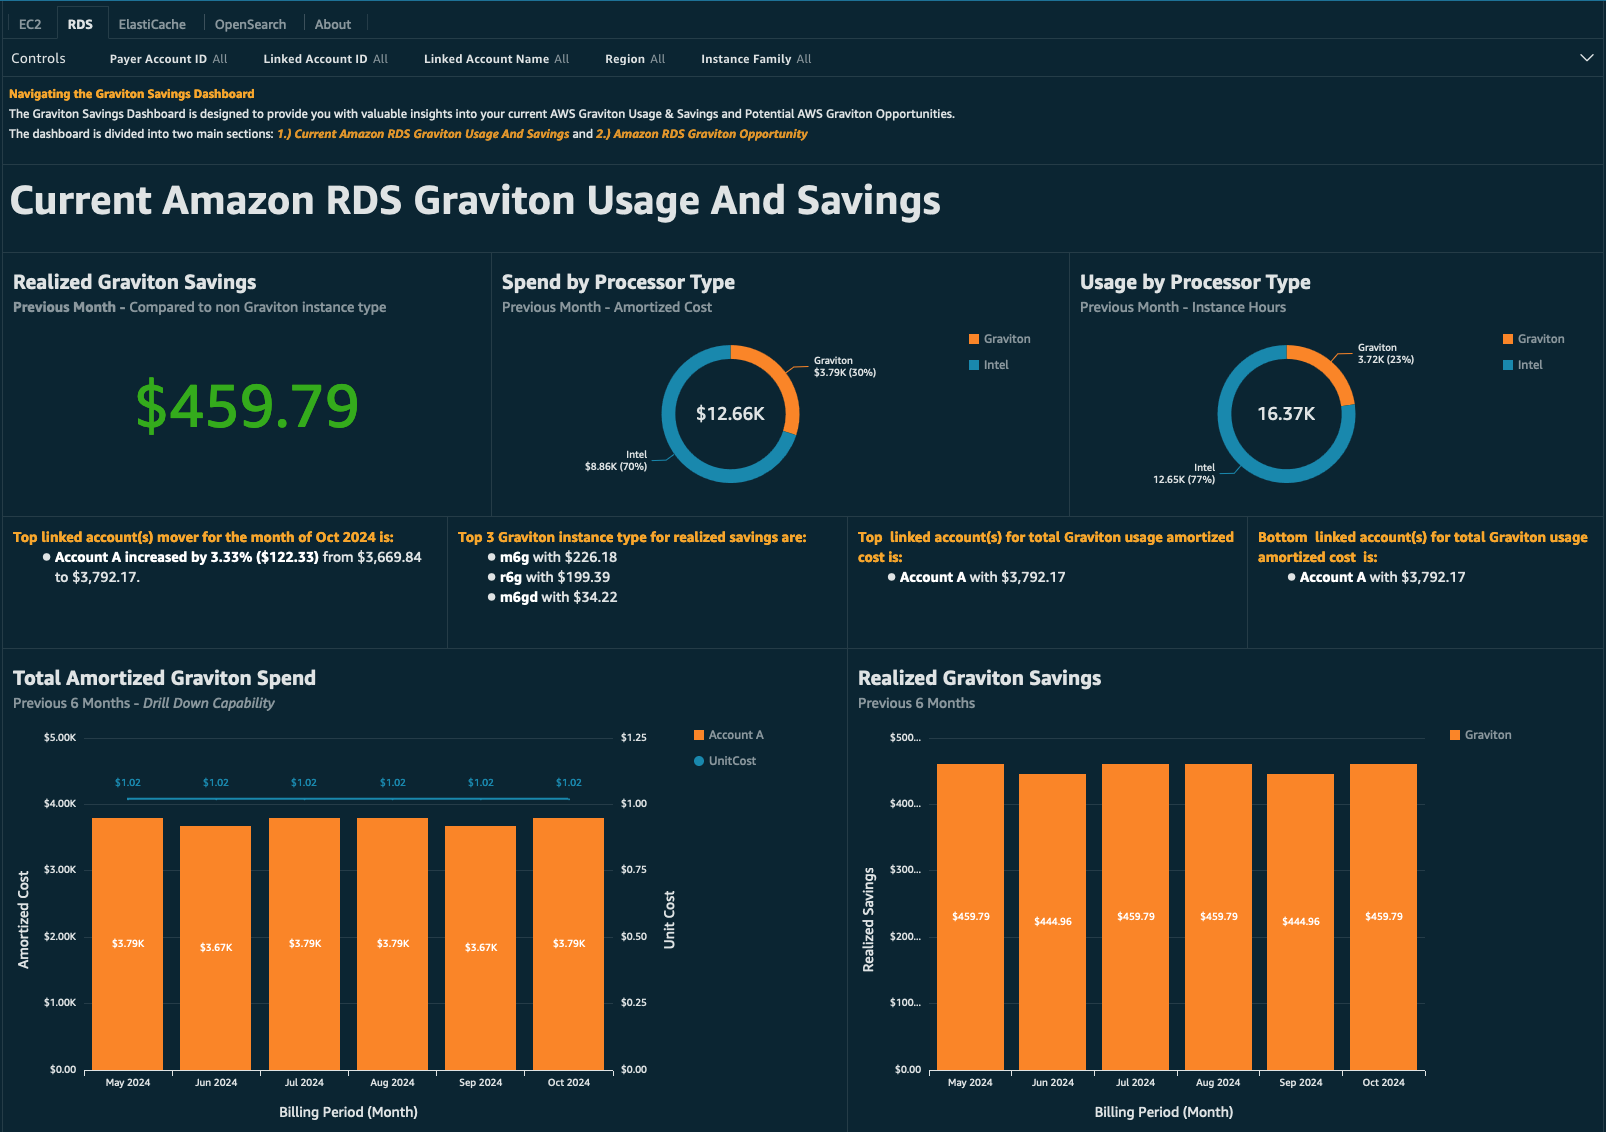Select the orange Graviton swatch in Spend legend
1606x1132 pixels.
click(973, 338)
